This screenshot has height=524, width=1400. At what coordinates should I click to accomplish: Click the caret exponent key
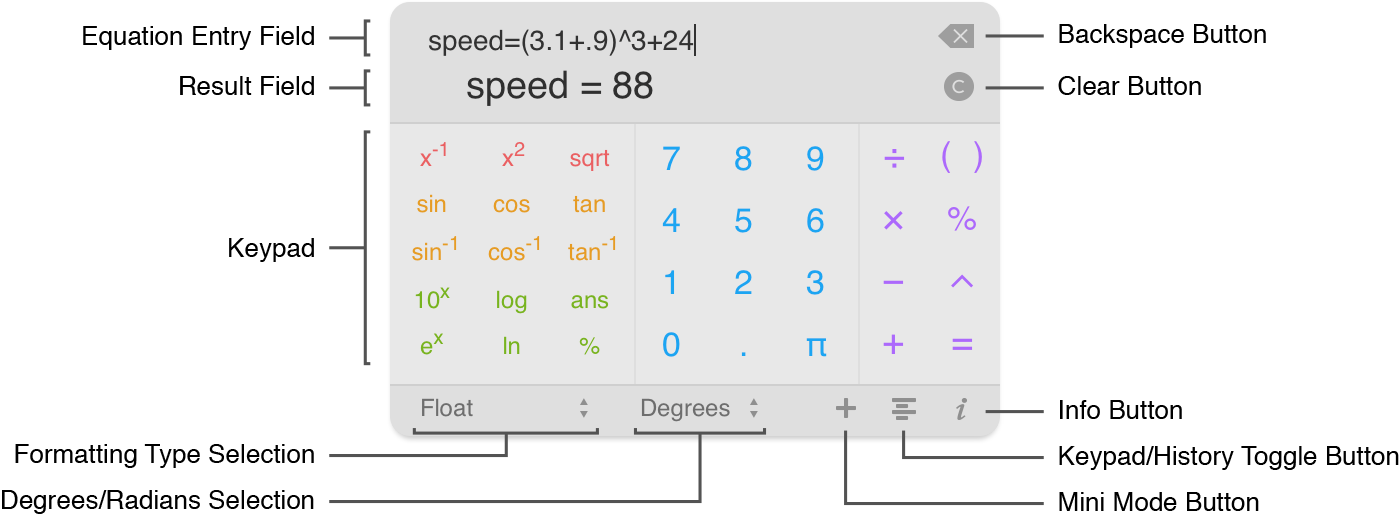[x=961, y=282]
